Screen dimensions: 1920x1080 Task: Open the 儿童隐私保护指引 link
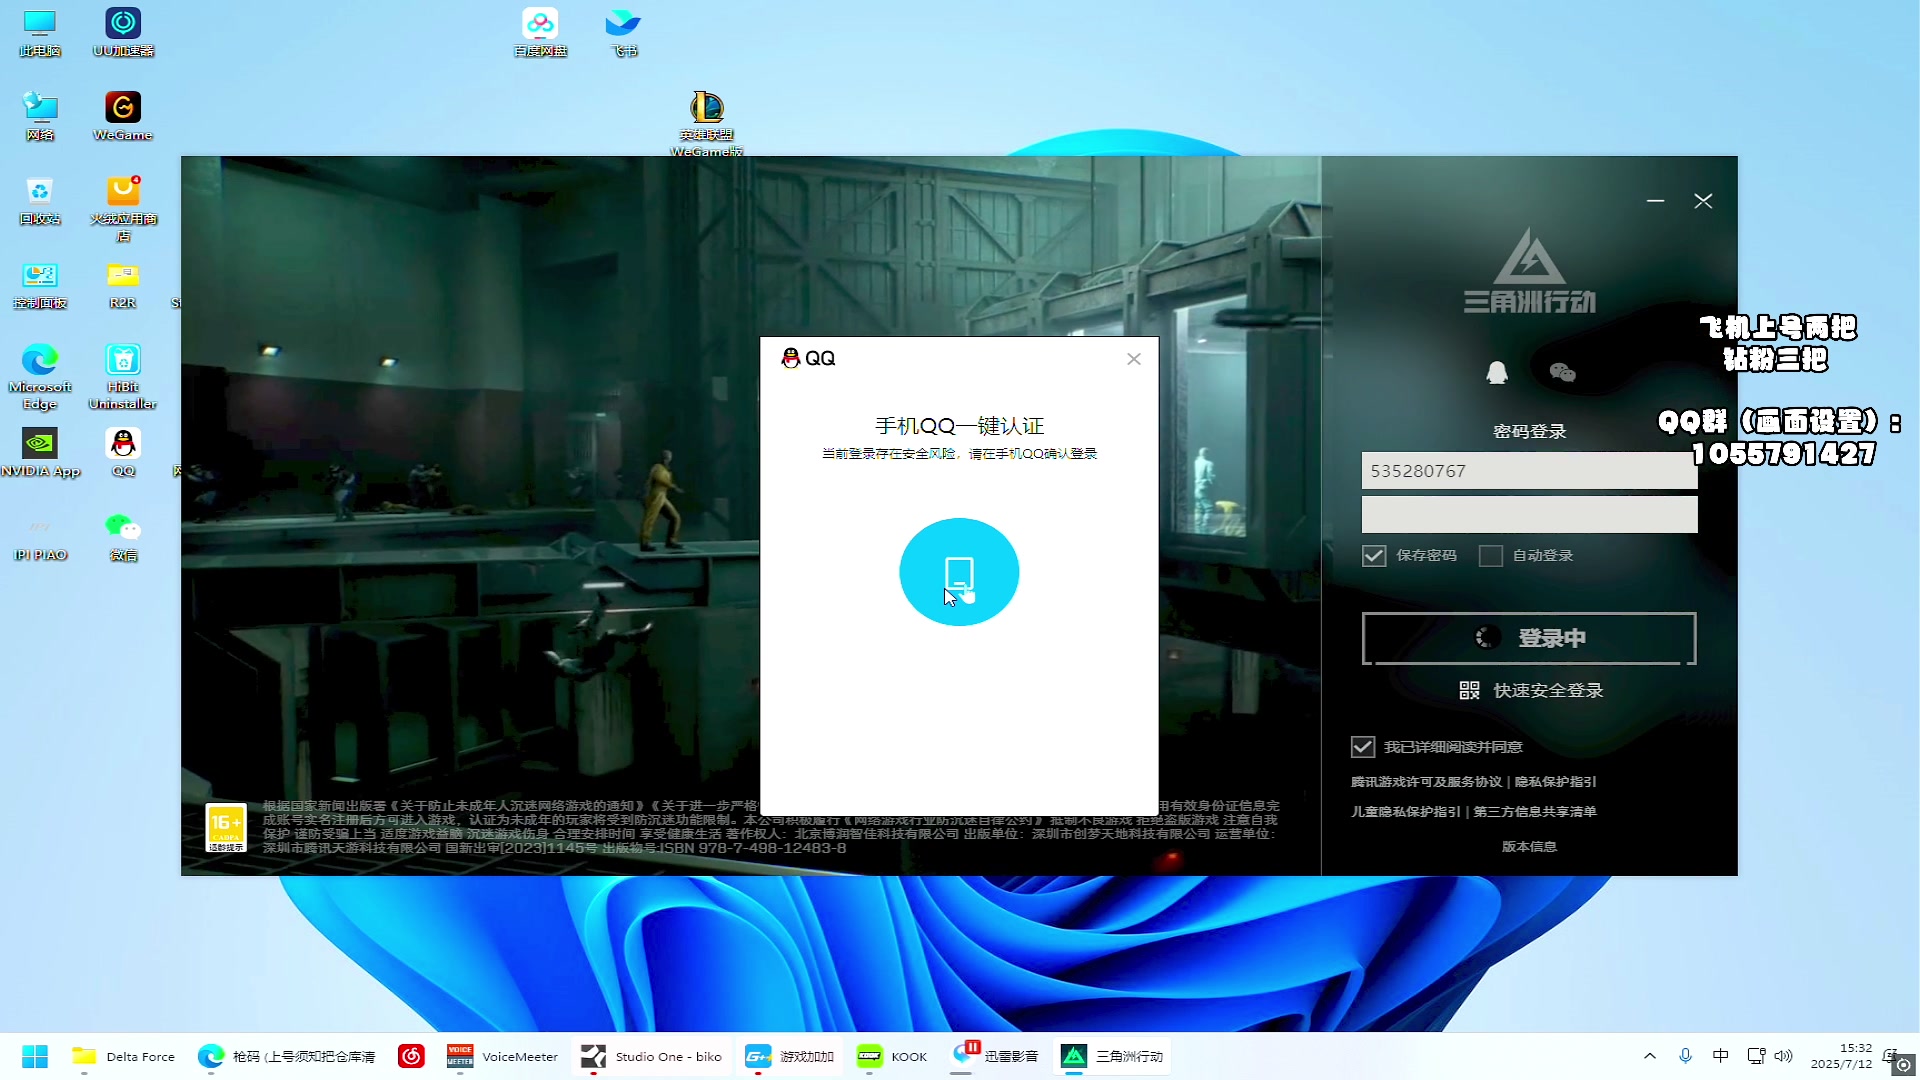click(x=1405, y=812)
